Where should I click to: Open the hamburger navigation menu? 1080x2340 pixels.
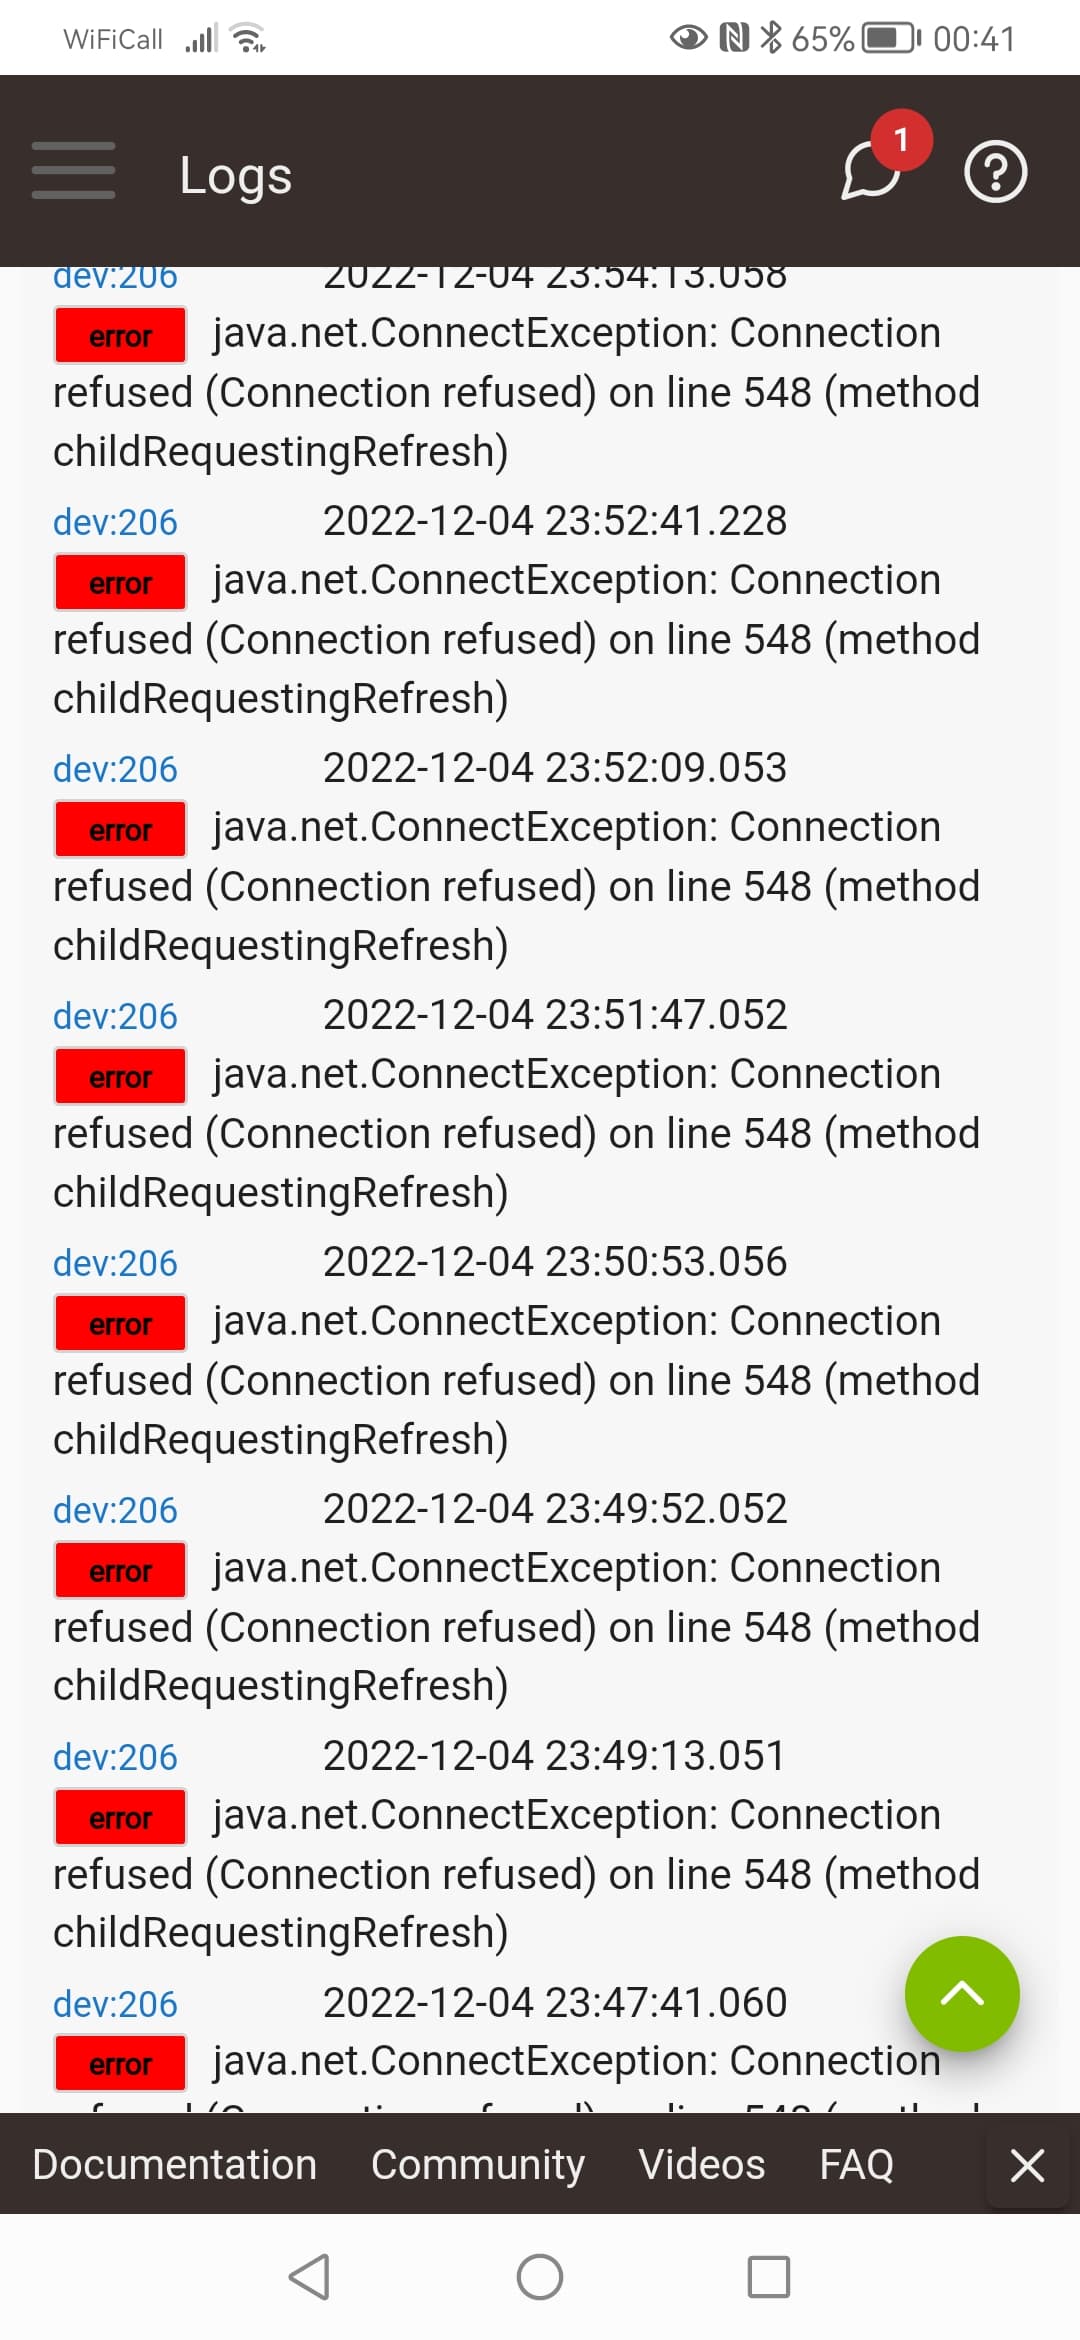coord(73,170)
